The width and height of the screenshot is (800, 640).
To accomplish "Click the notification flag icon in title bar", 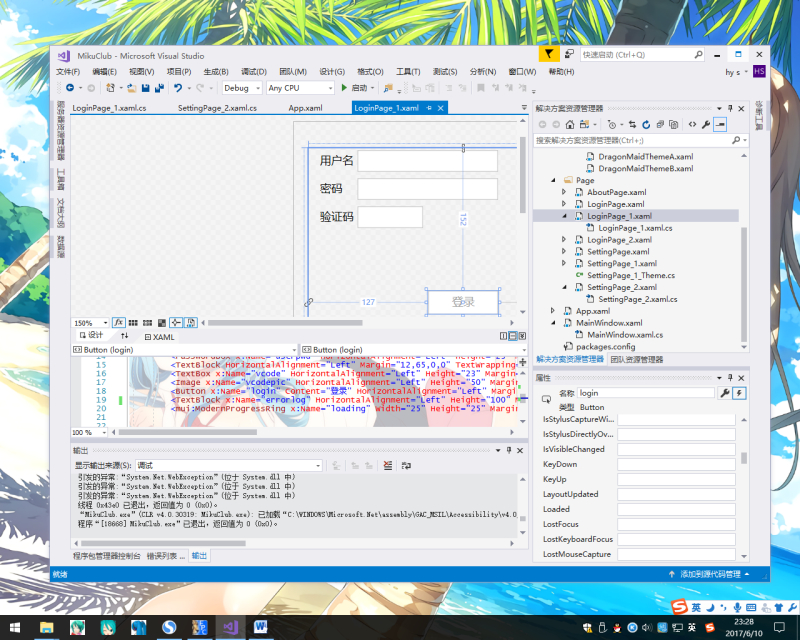I will coord(550,54).
